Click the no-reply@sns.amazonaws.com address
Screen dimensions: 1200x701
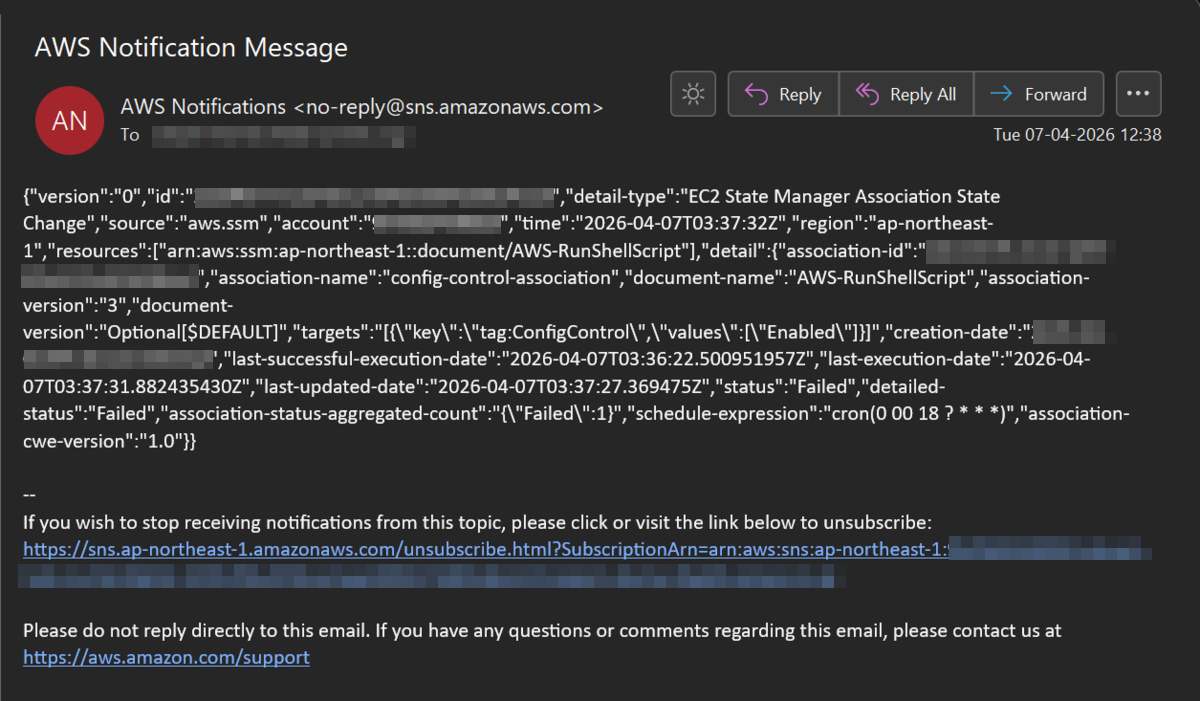click(448, 107)
